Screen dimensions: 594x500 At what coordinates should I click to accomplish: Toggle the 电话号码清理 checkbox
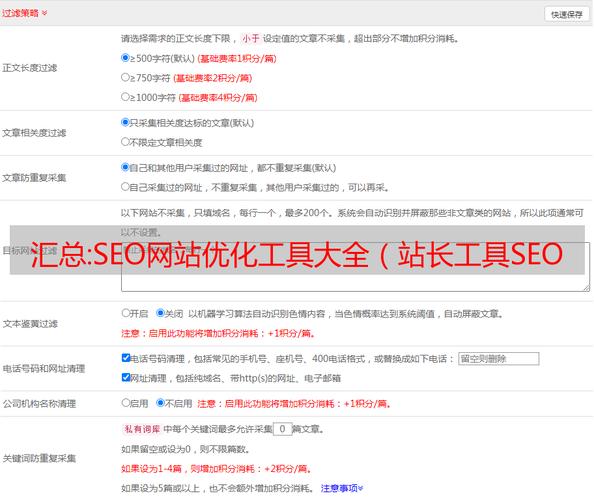[126, 358]
